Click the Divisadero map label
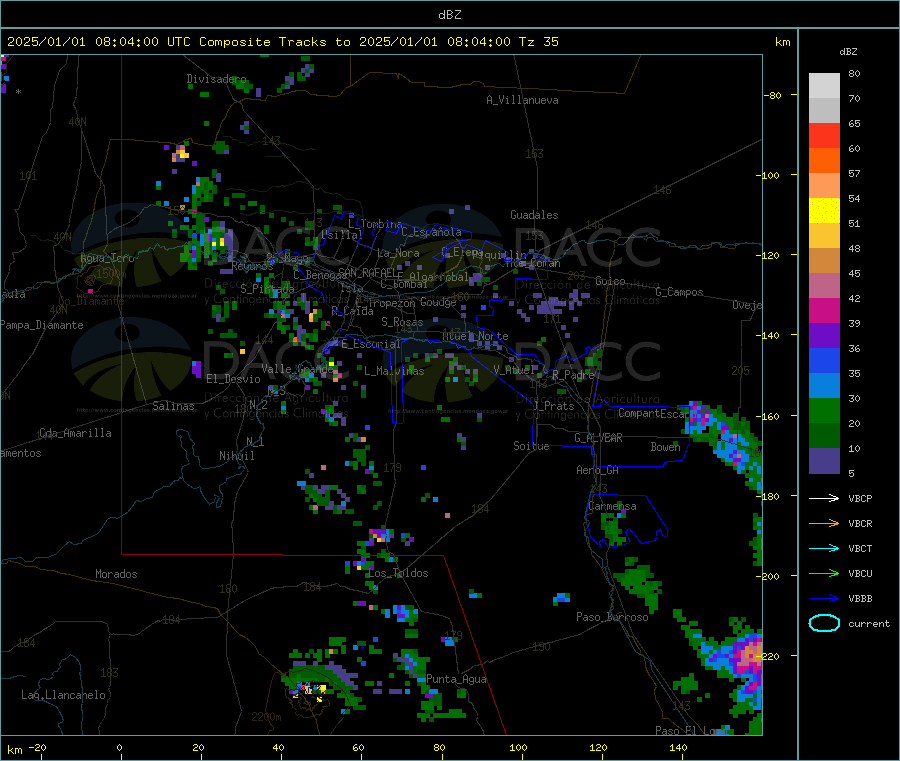 pos(216,79)
